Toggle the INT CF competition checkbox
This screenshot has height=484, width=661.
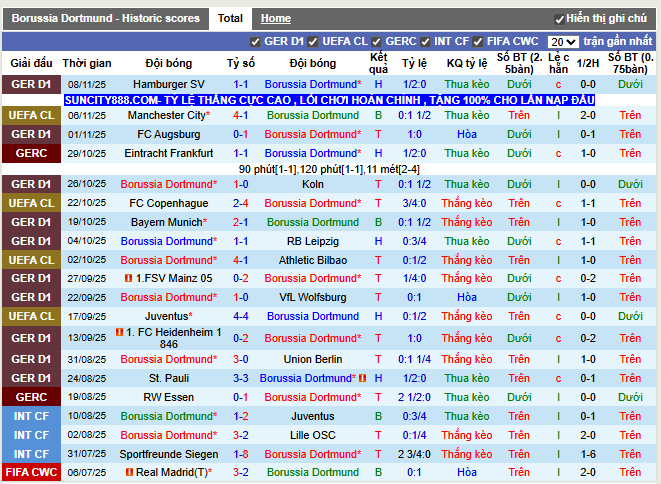click(425, 42)
